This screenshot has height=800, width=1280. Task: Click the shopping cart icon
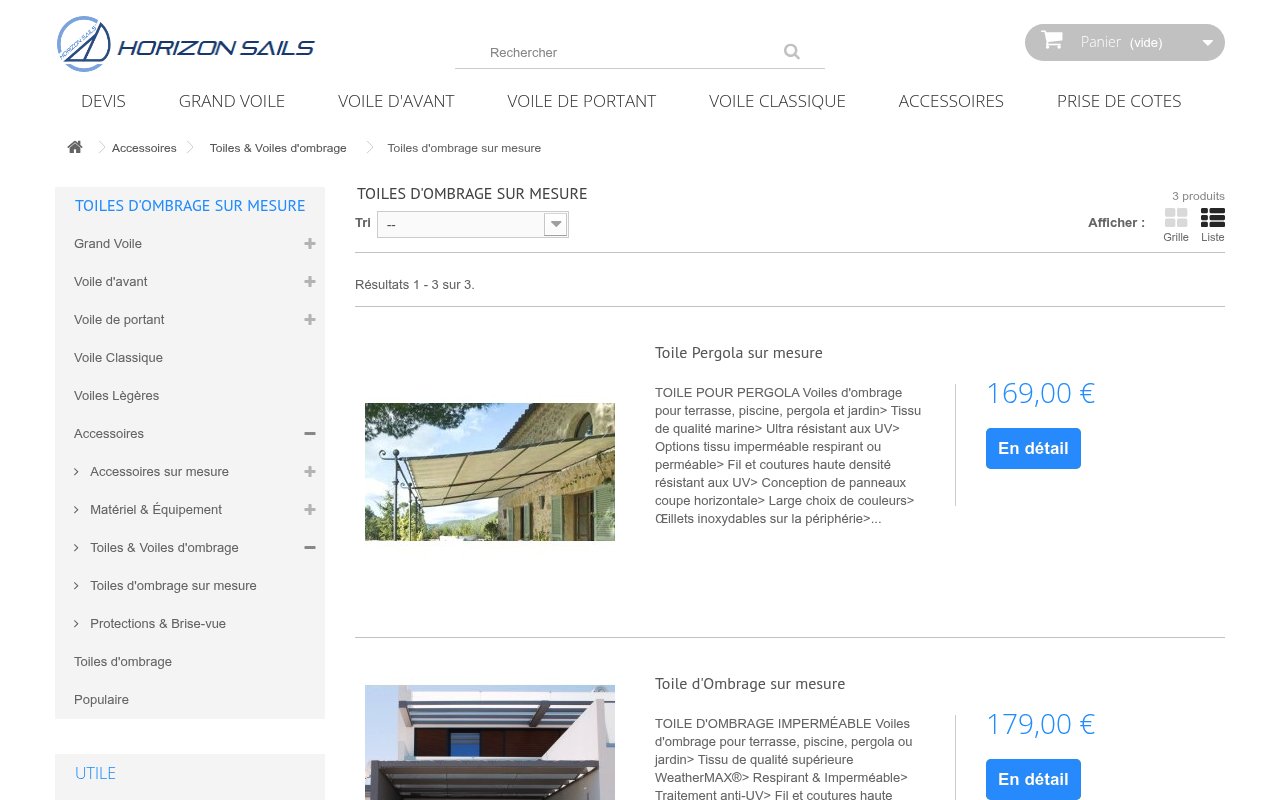pyautogui.click(x=1052, y=40)
